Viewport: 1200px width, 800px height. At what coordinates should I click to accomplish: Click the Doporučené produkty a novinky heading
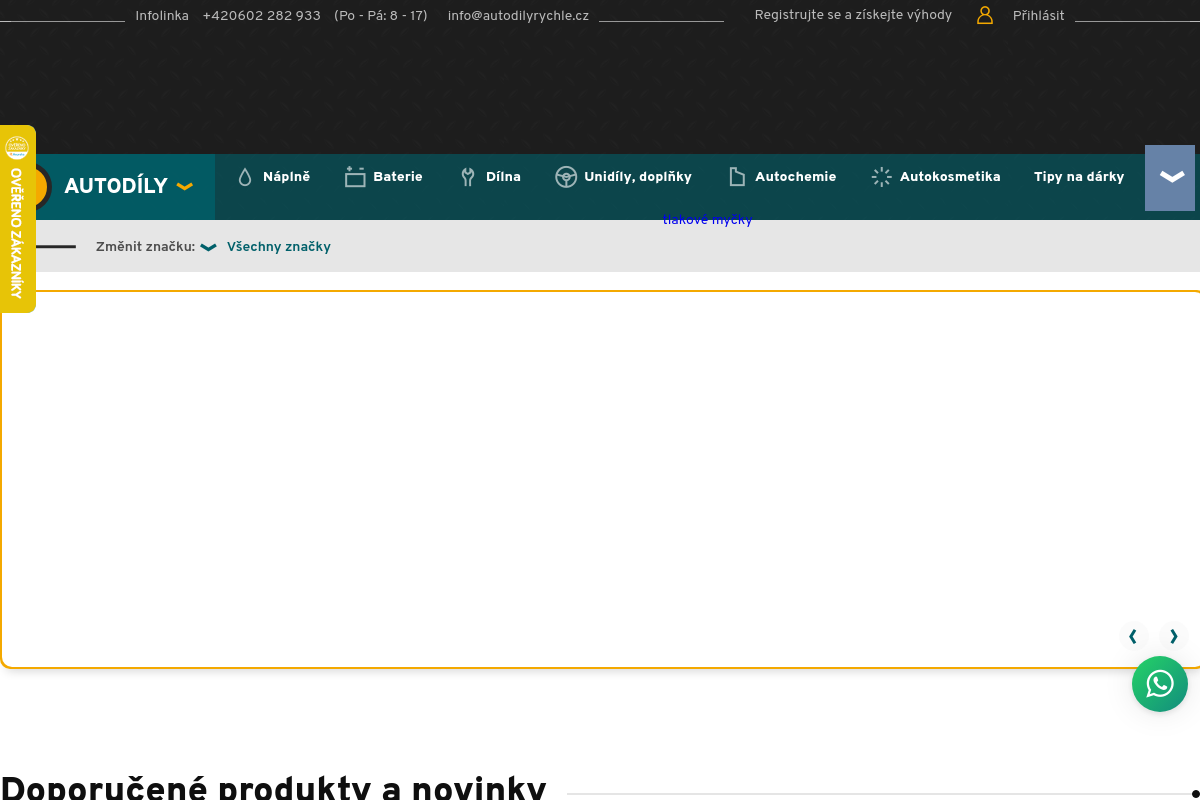point(273,788)
